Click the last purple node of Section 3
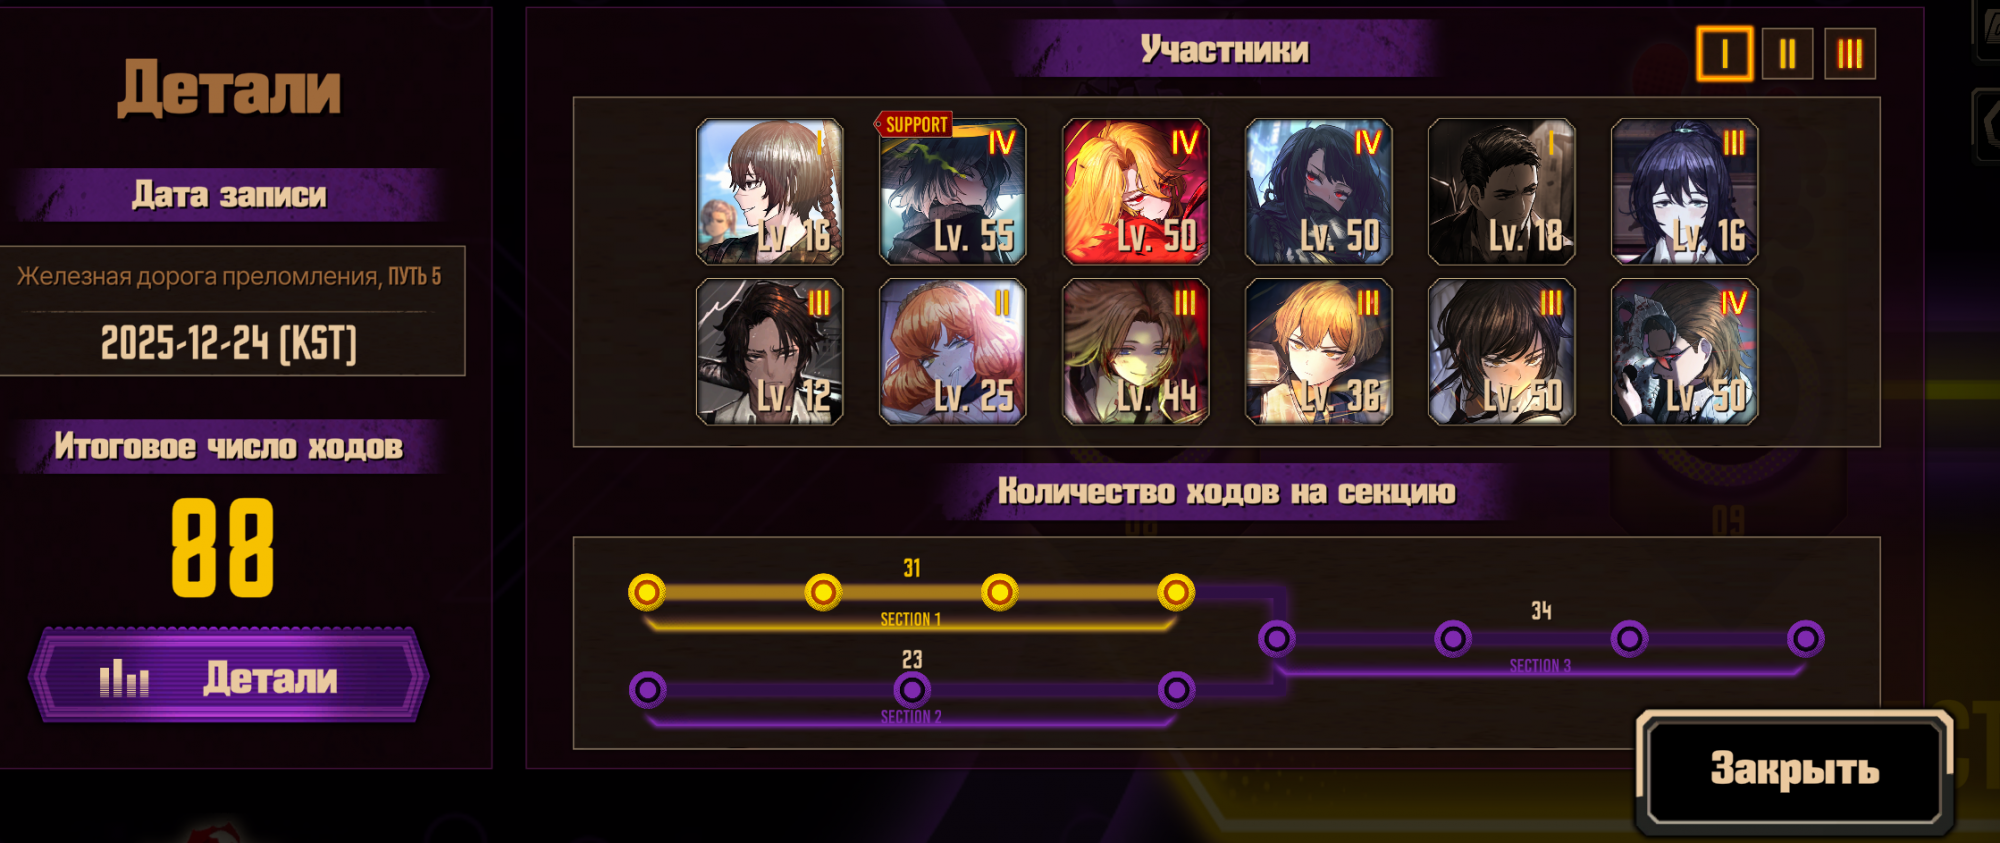Viewport: 2000px width, 843px height. point(1806,638)
